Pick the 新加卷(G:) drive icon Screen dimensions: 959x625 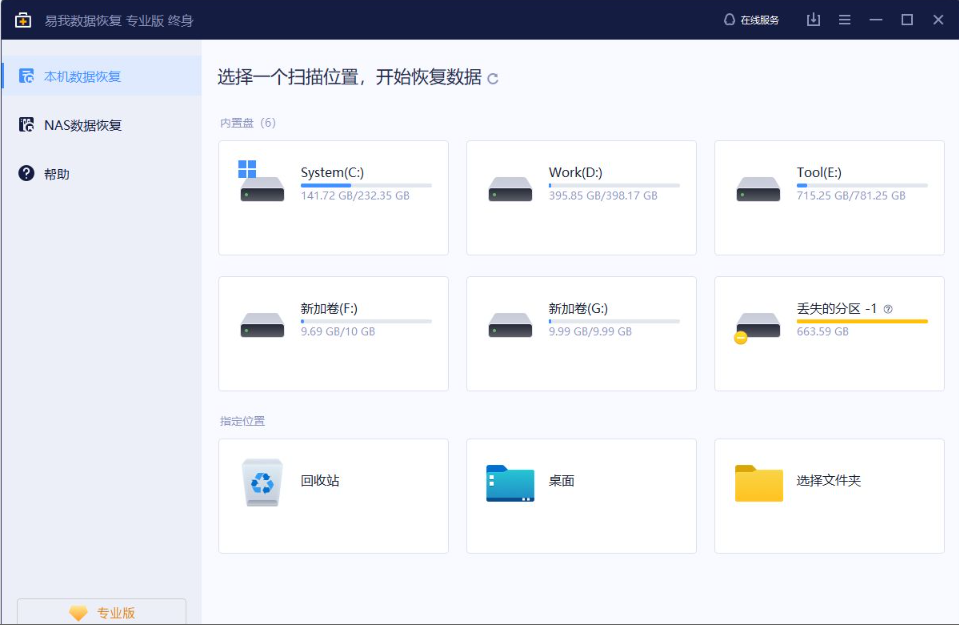(510, 324)
